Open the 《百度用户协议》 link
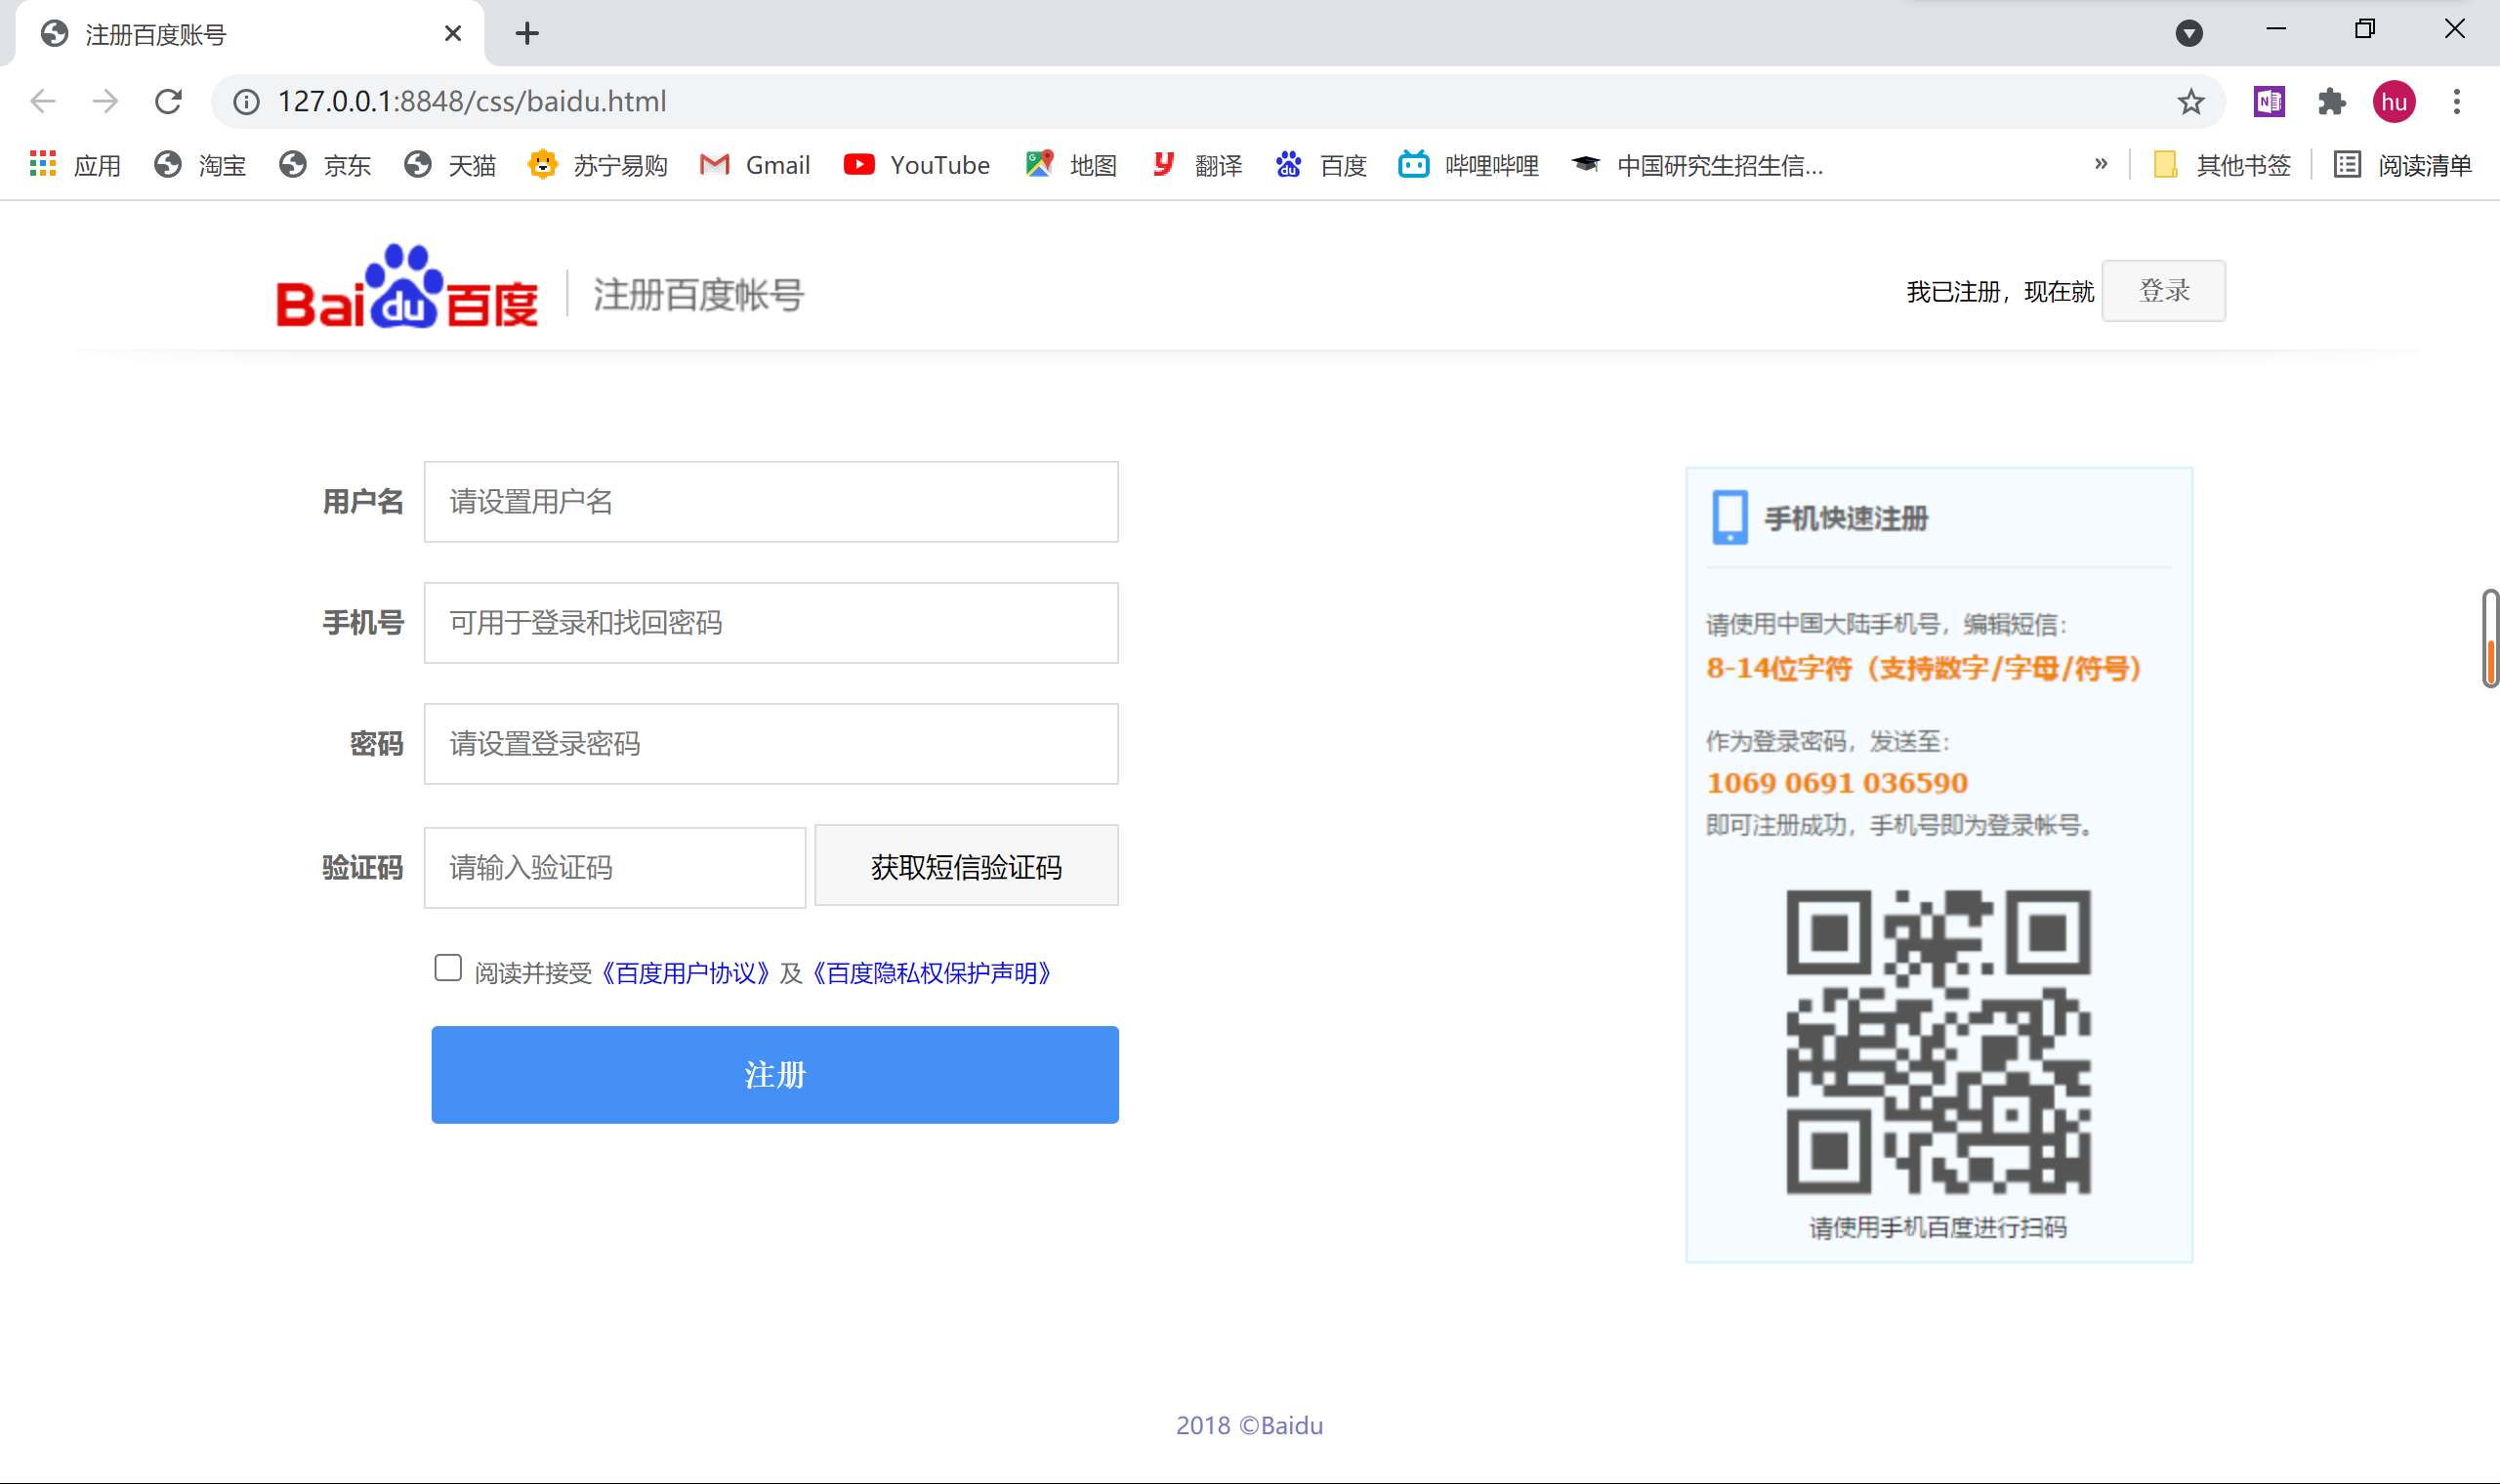The height and width of the screenshot is (1484, 2500). [685, 973]
